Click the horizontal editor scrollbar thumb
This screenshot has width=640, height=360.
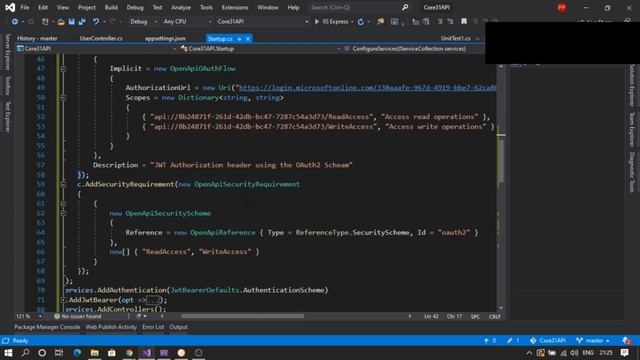click(x=242, y=316)
